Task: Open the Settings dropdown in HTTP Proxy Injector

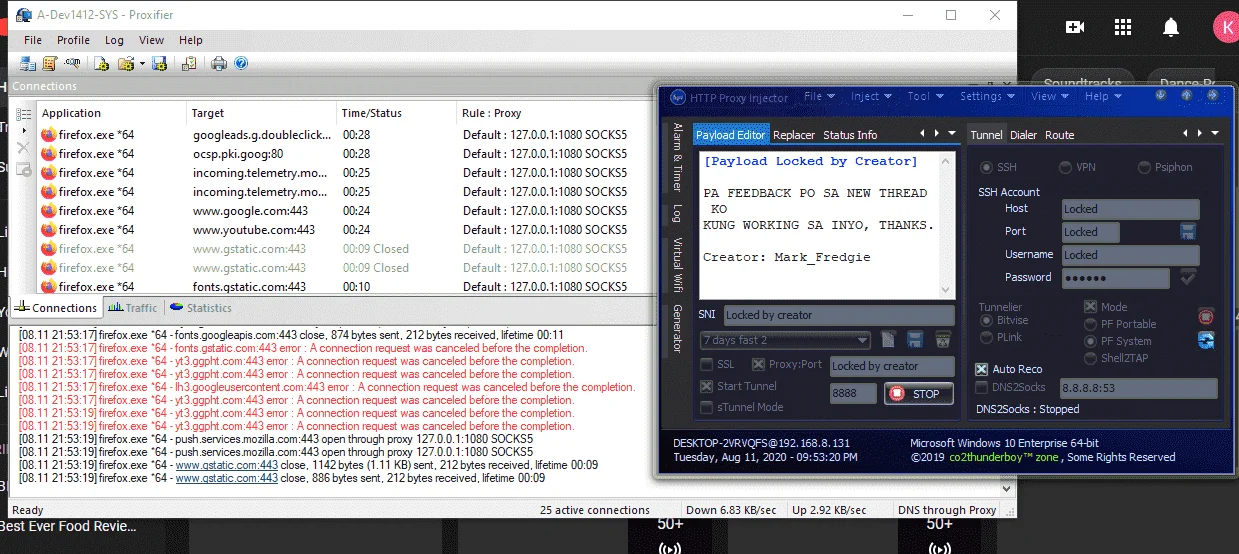Action: coord(988,96)
